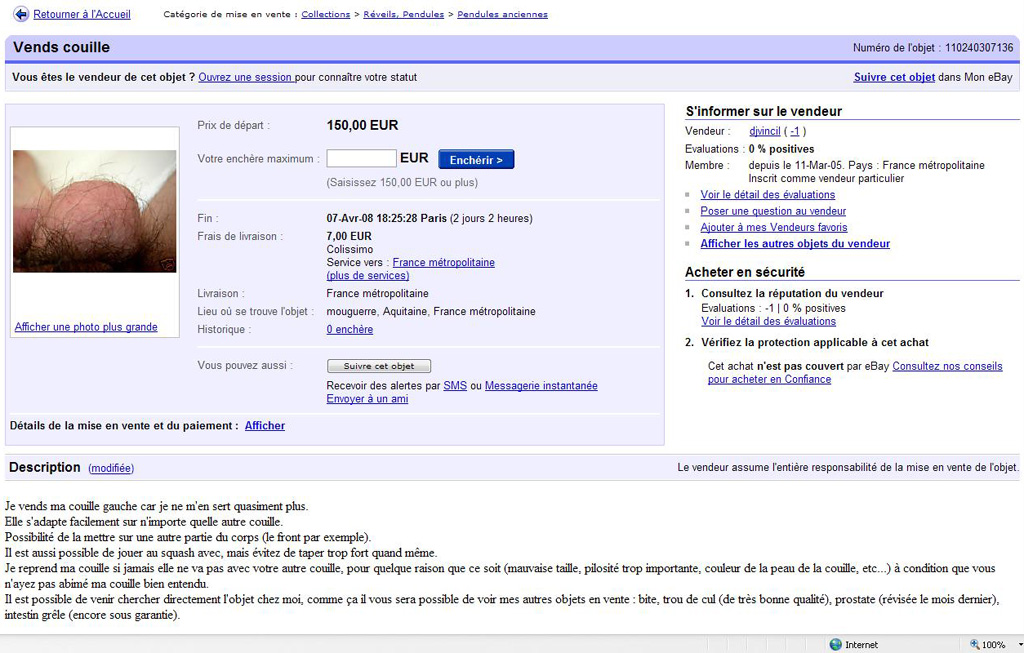Open Pendules anciennes breadcrumb link
This screenshot has width=1024, height=653.
click(x=502, y=15)
